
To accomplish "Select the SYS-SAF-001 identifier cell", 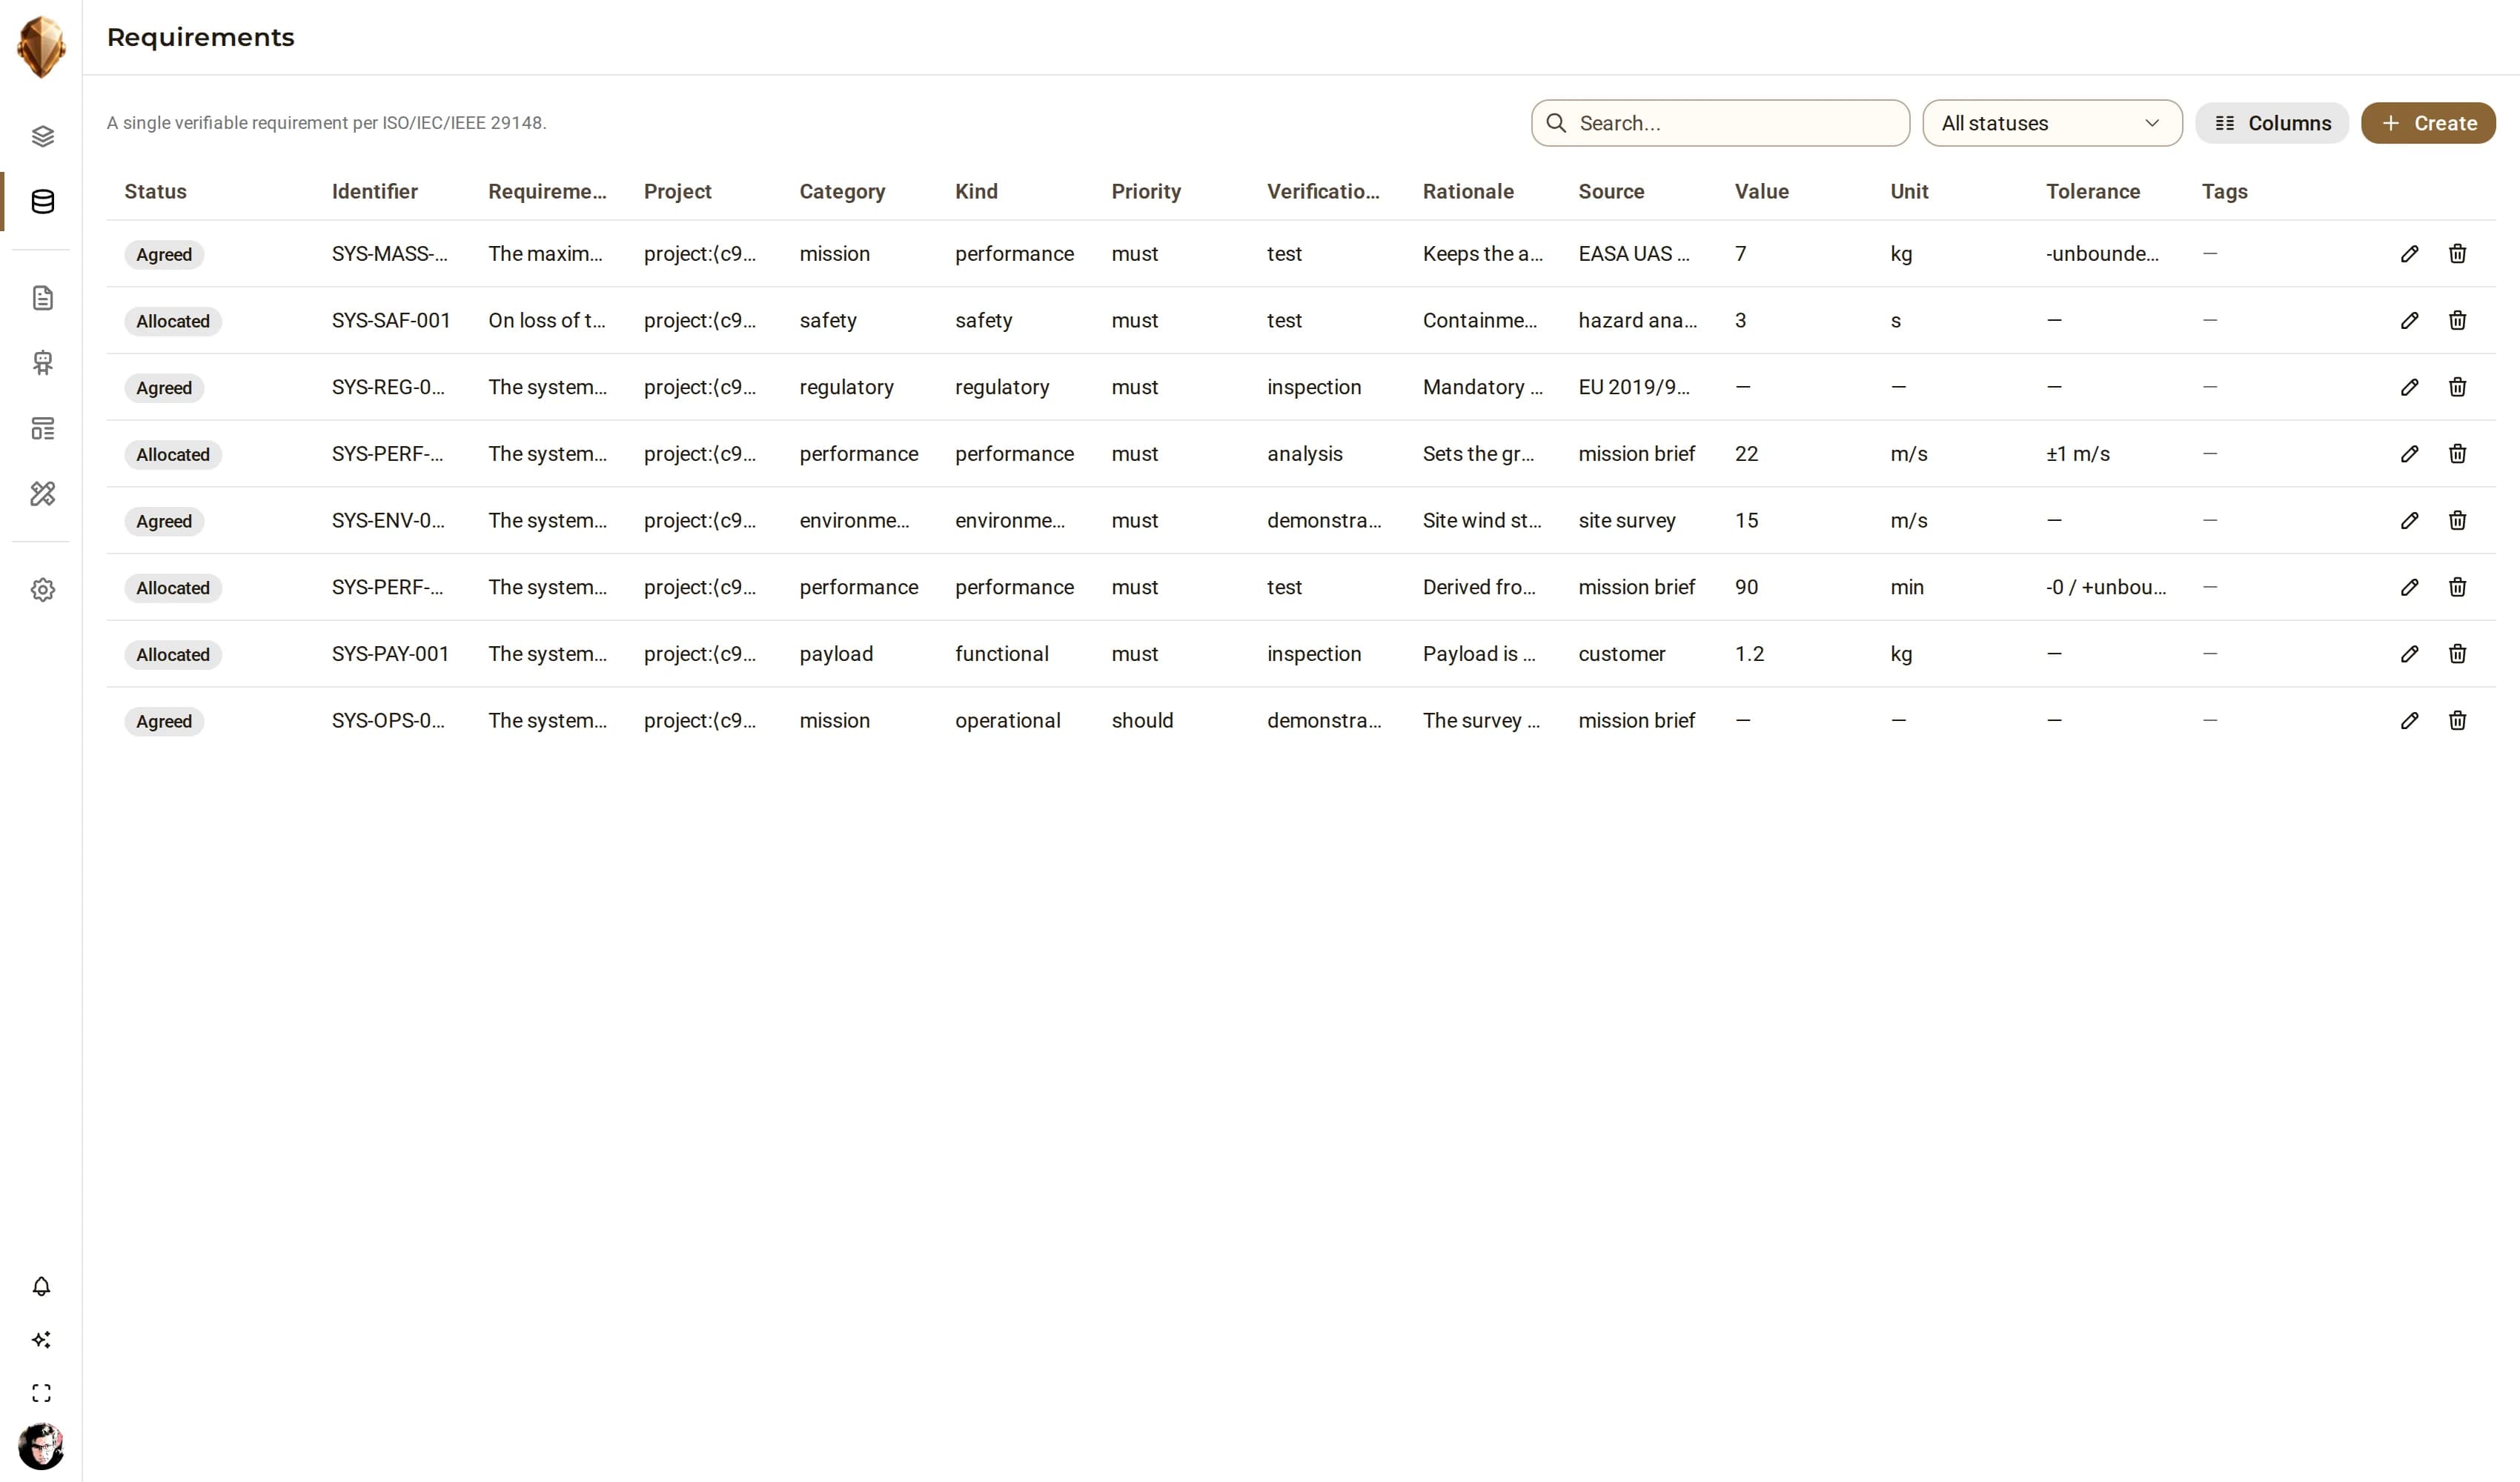I will tap(391, 321).
